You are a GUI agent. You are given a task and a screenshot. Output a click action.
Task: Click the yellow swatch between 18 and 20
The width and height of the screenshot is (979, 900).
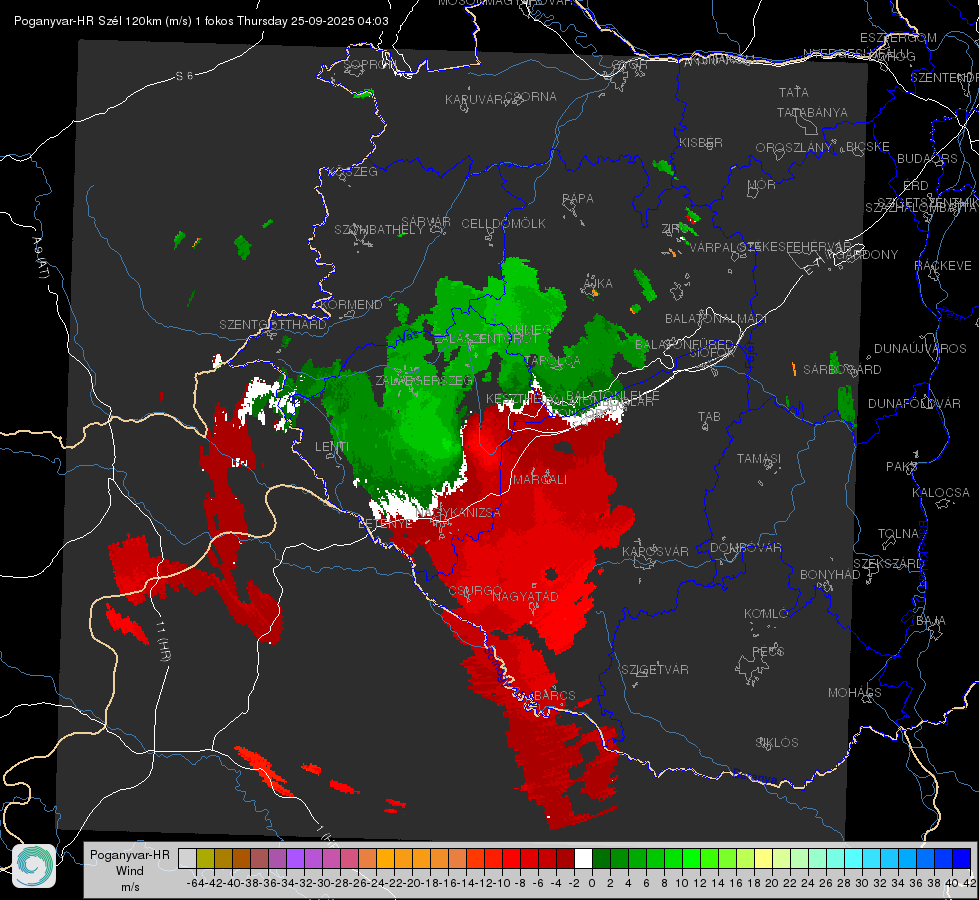(x=763, y=858)
